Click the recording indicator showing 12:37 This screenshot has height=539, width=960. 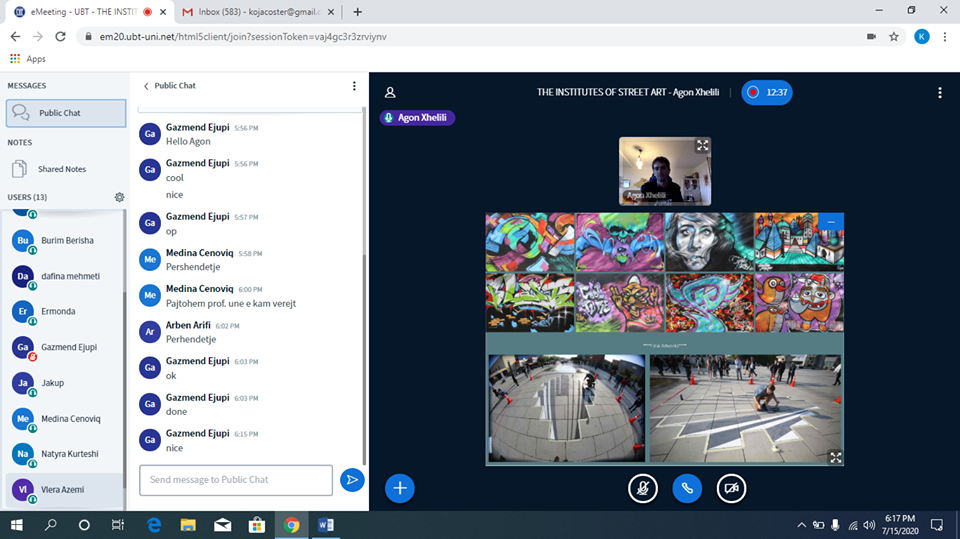[x=767, y=93]
